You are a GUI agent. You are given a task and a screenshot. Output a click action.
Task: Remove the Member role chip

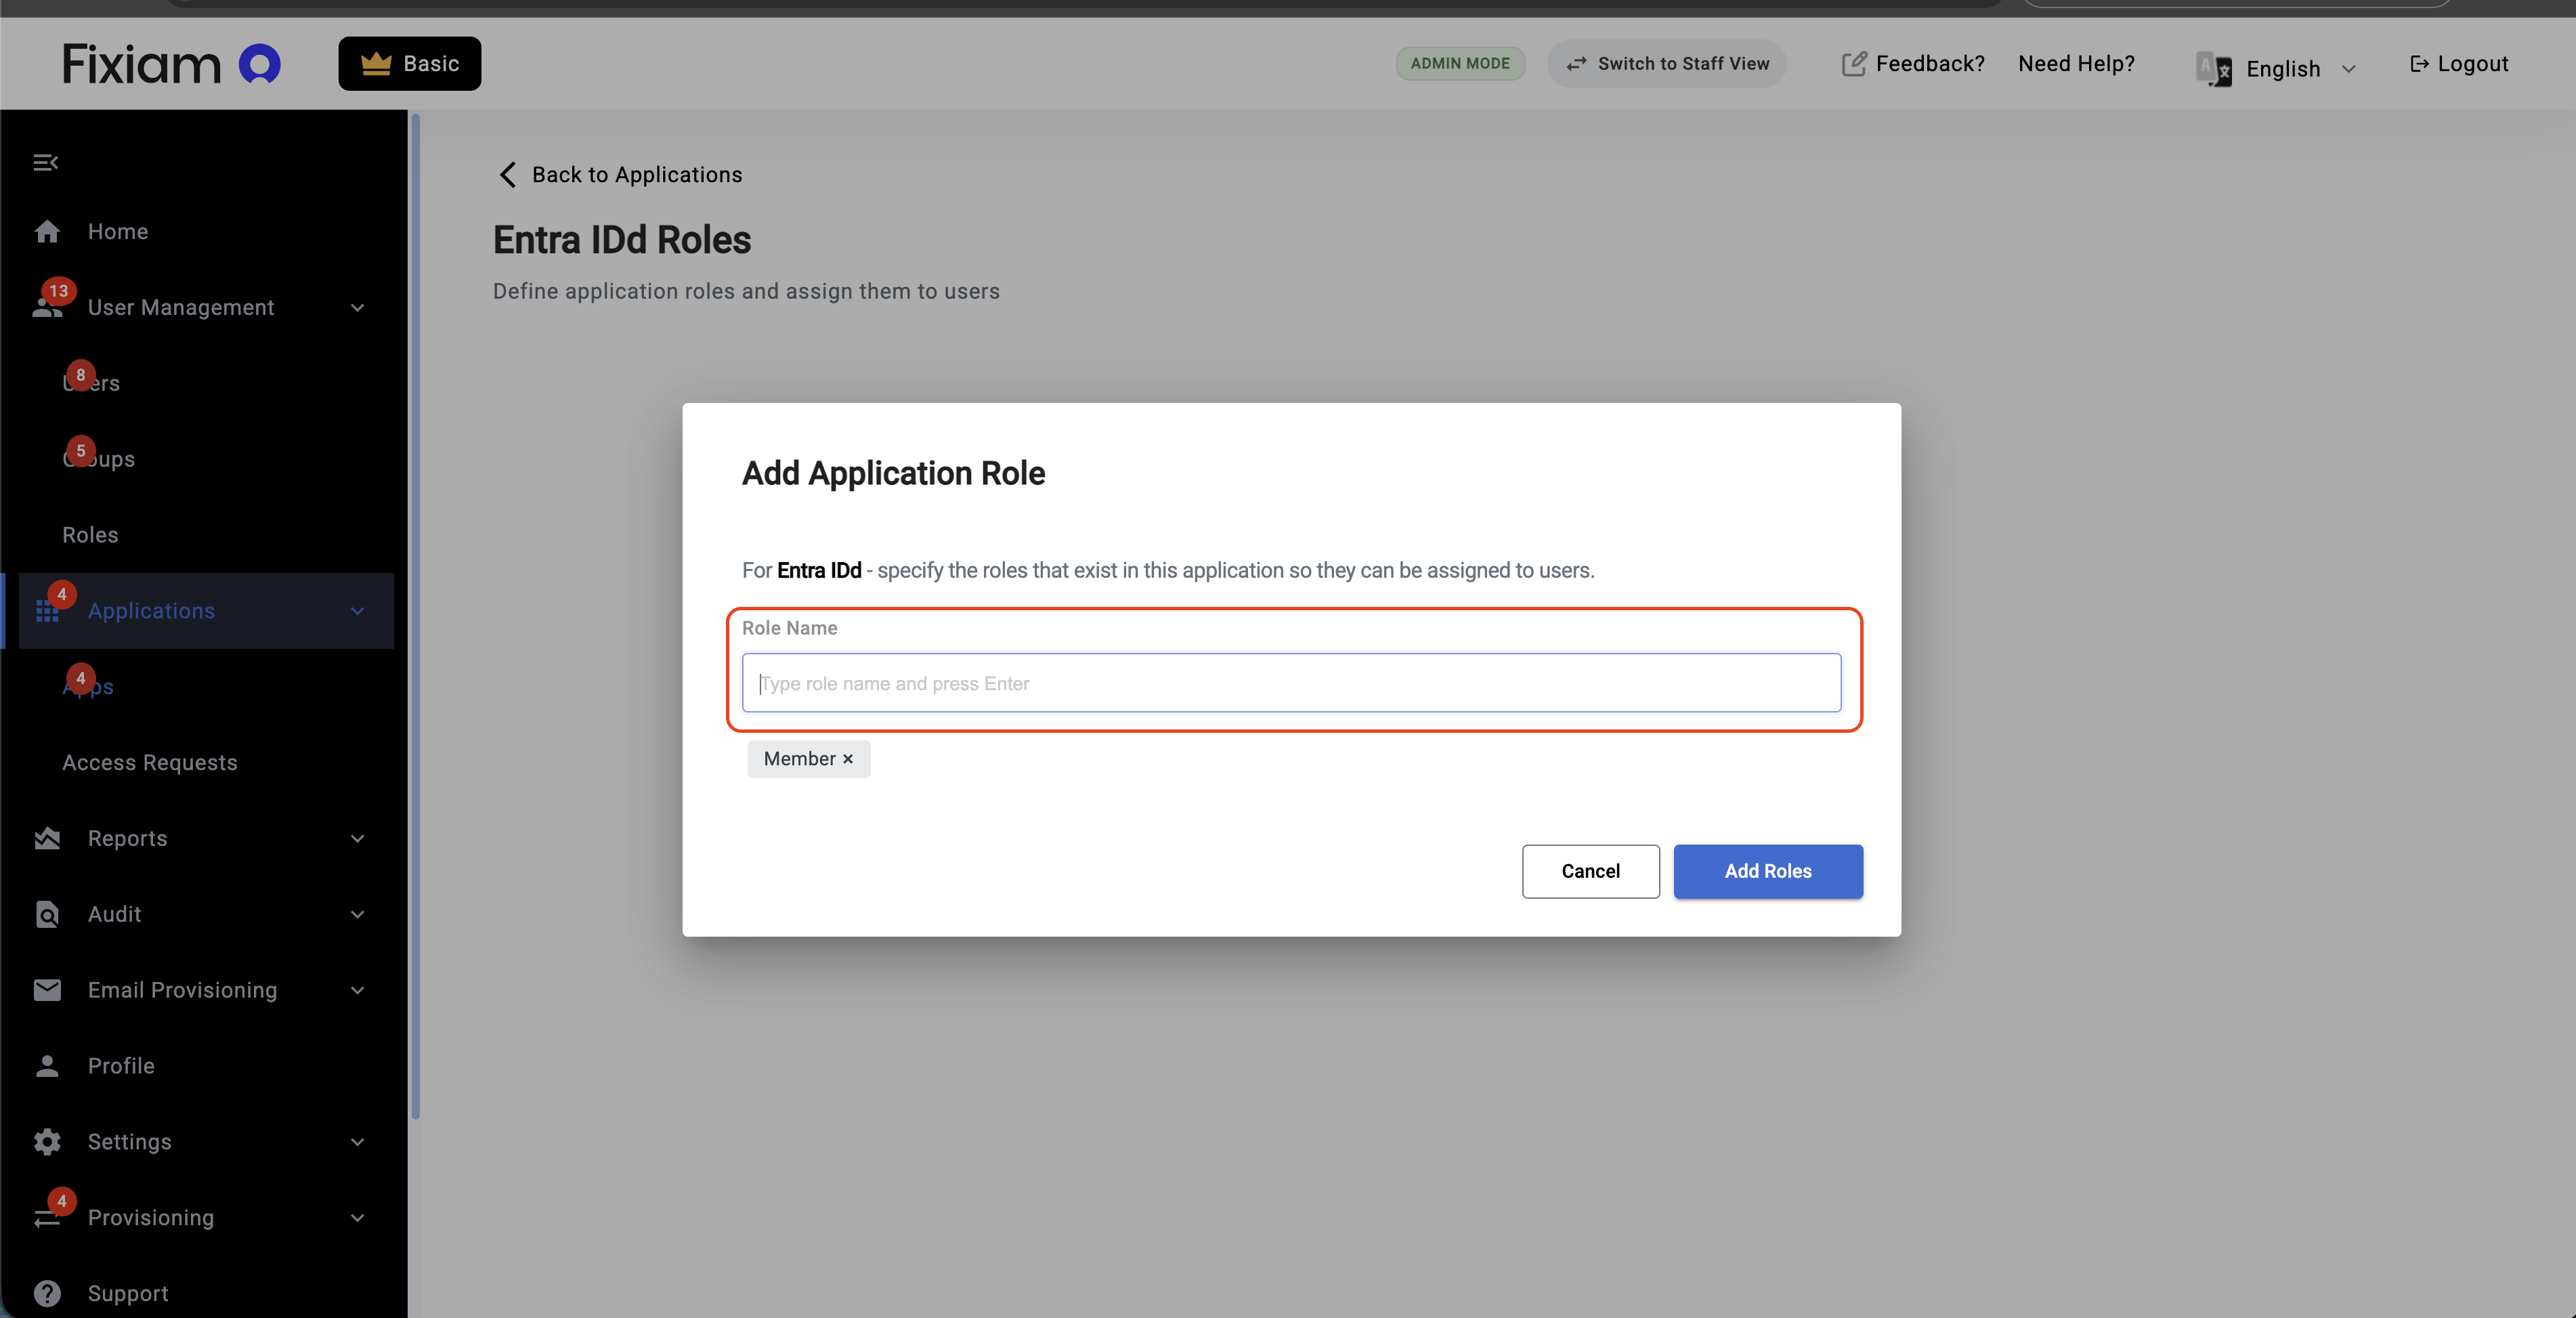848,759
